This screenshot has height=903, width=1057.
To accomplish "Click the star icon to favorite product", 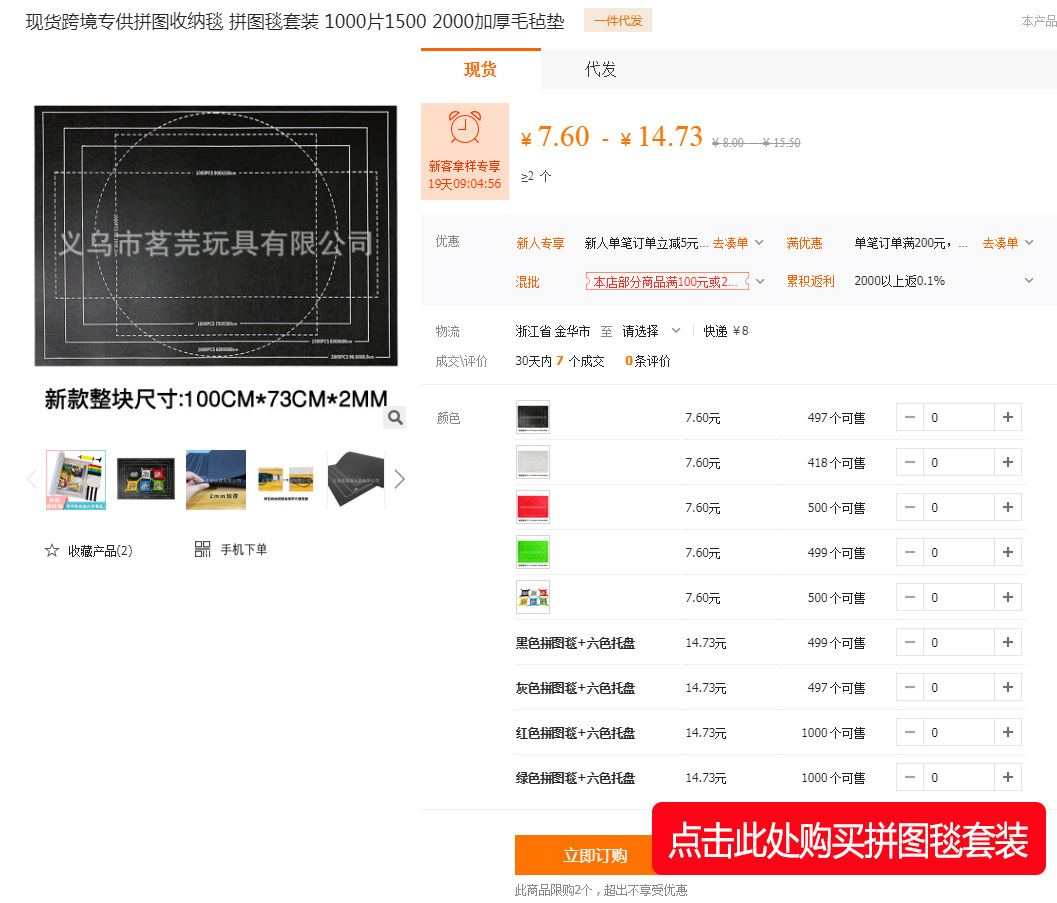I will point(52,551).
